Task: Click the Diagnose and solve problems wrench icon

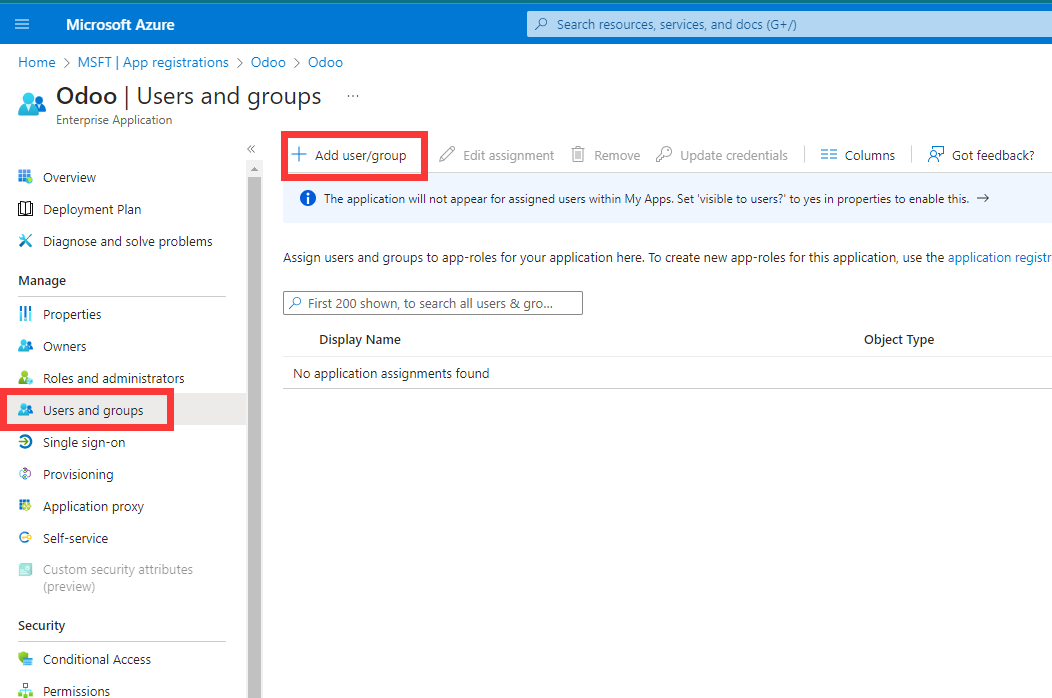Action: [25, 240]
